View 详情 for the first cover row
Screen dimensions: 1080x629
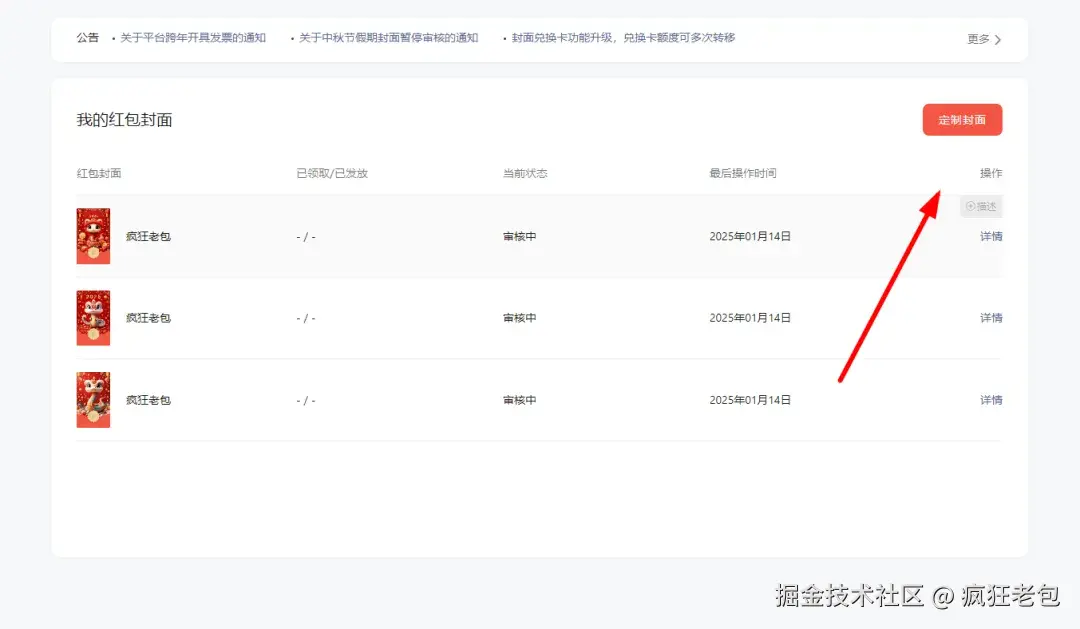pos(990,236)
